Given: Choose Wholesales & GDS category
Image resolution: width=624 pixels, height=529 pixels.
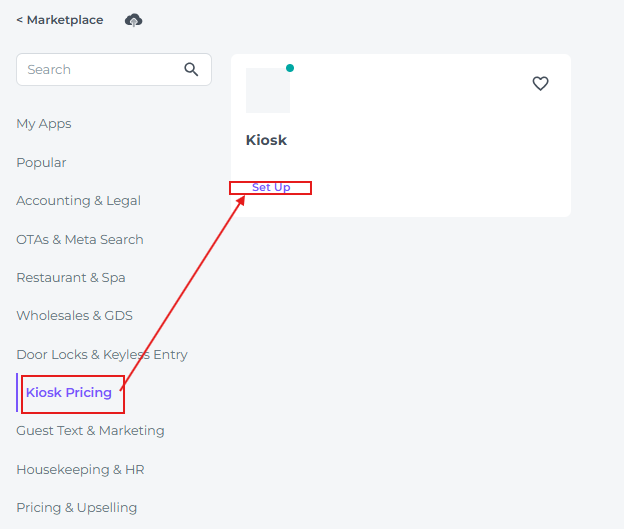Looking at the screenshot, I should [x=74, y=316].
